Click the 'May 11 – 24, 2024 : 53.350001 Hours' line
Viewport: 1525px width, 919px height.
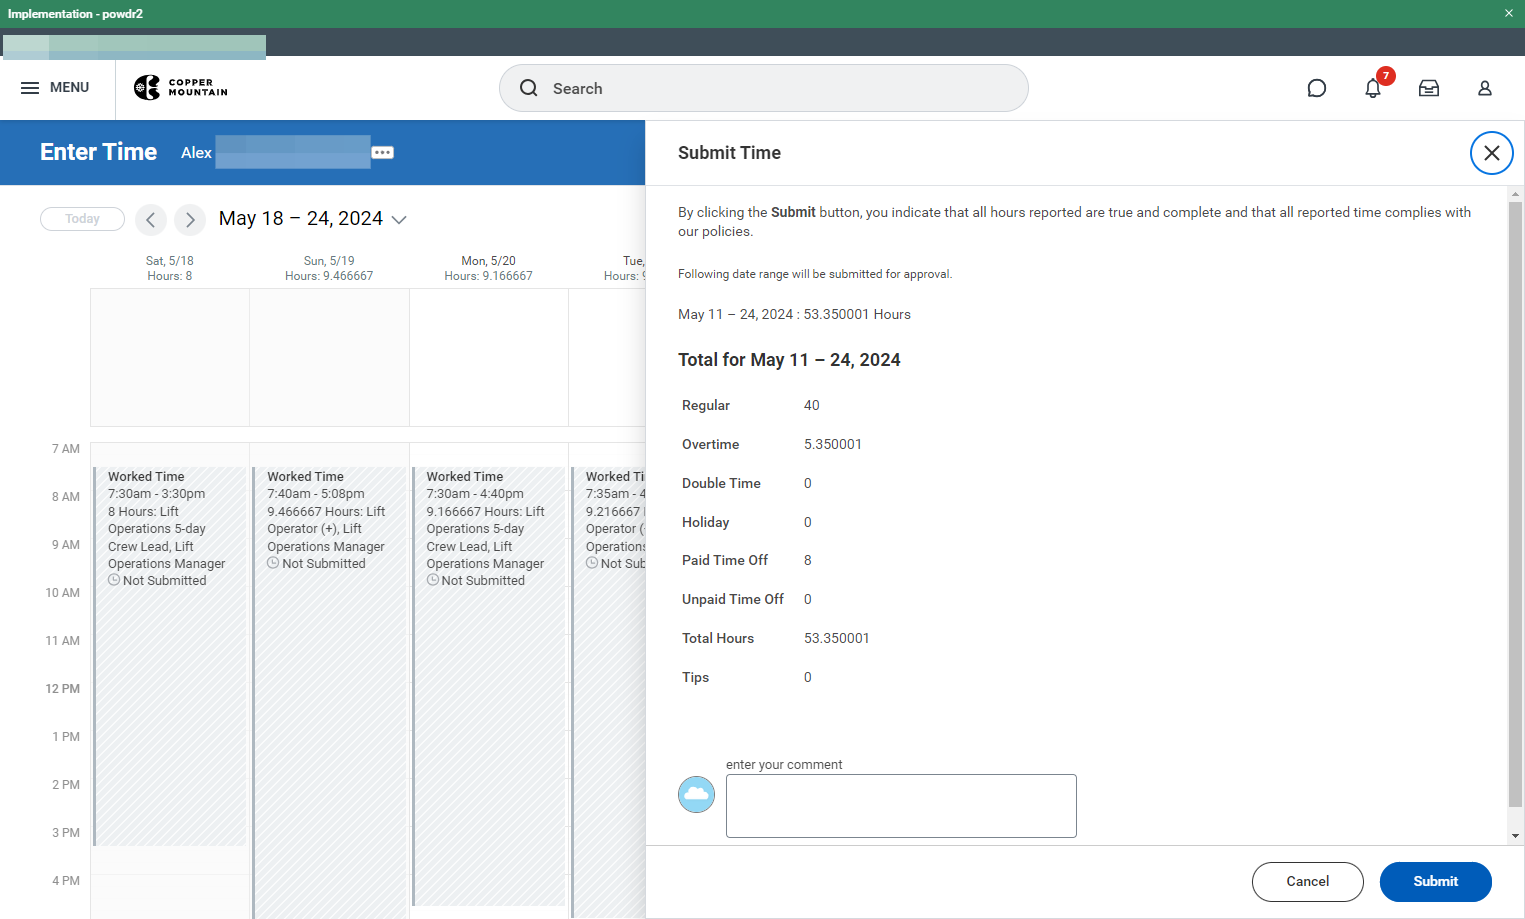coord(795,315)
